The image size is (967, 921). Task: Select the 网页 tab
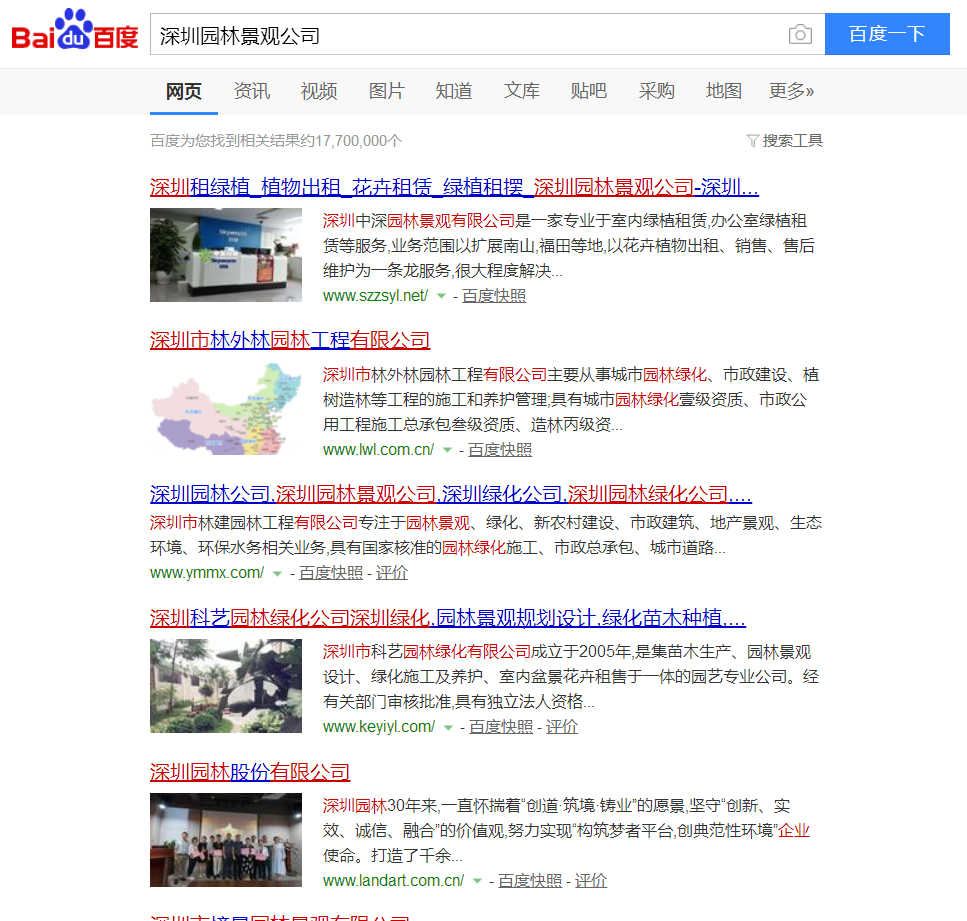click(184, 91)
